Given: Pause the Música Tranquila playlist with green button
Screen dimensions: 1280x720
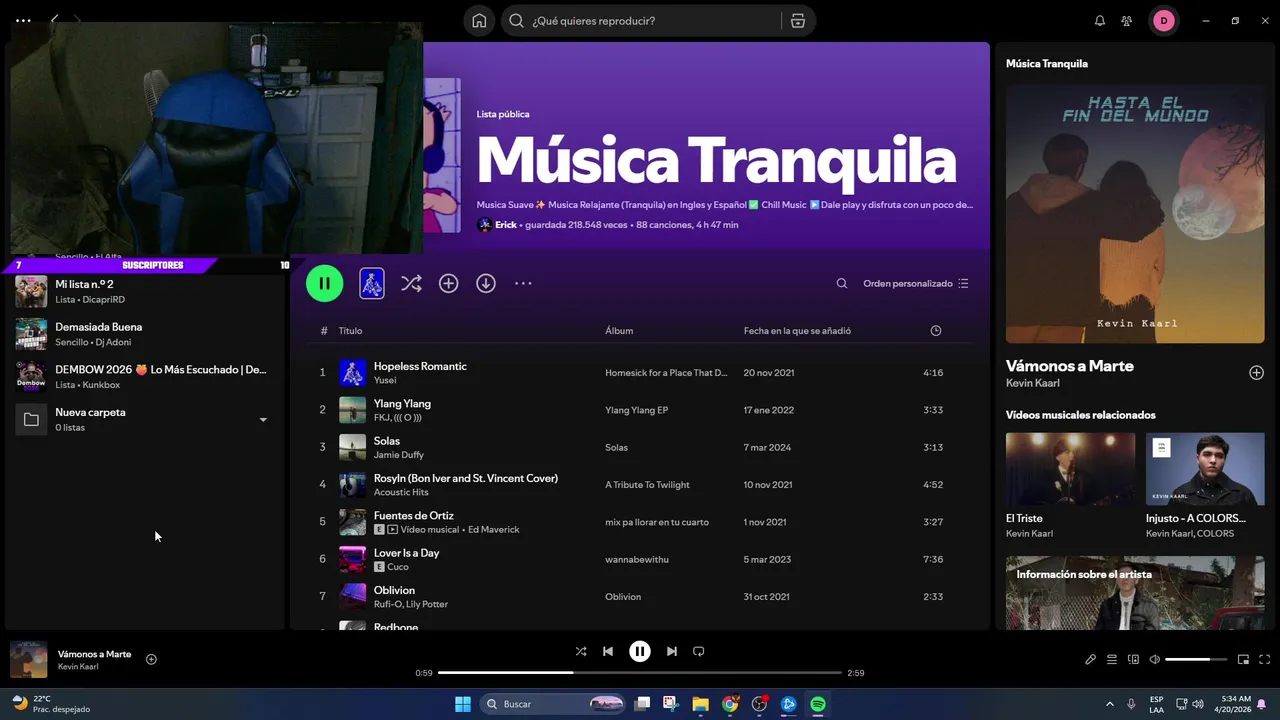Looking at the screenshot, I should tap(324, 283).
